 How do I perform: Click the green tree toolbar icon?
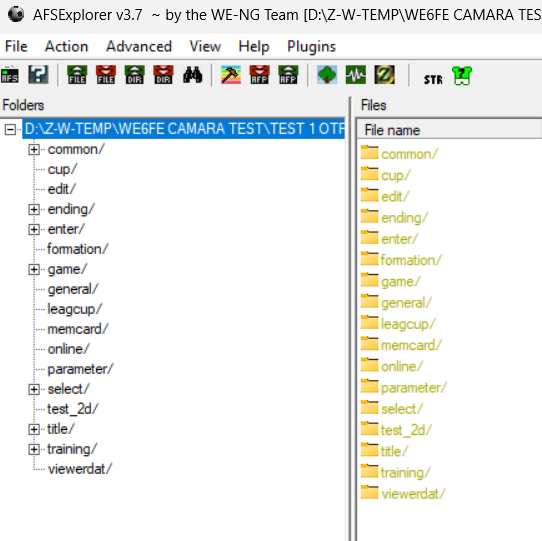pyautogui.click(x=327, y=75)
